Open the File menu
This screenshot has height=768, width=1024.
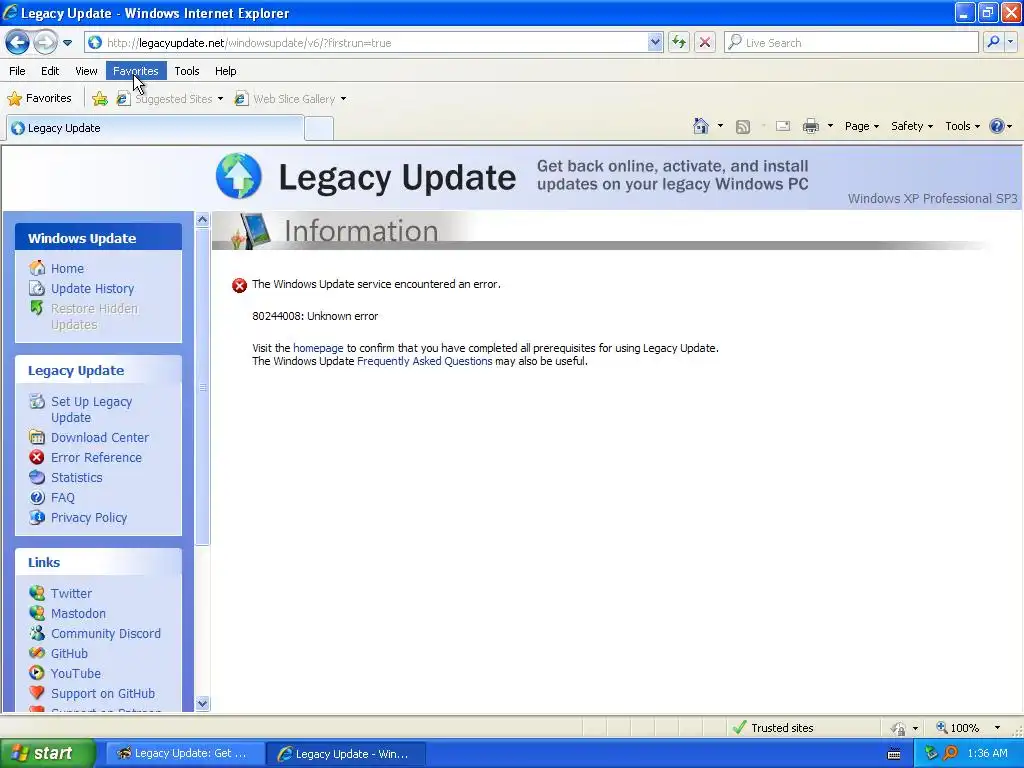pos(17,71)
